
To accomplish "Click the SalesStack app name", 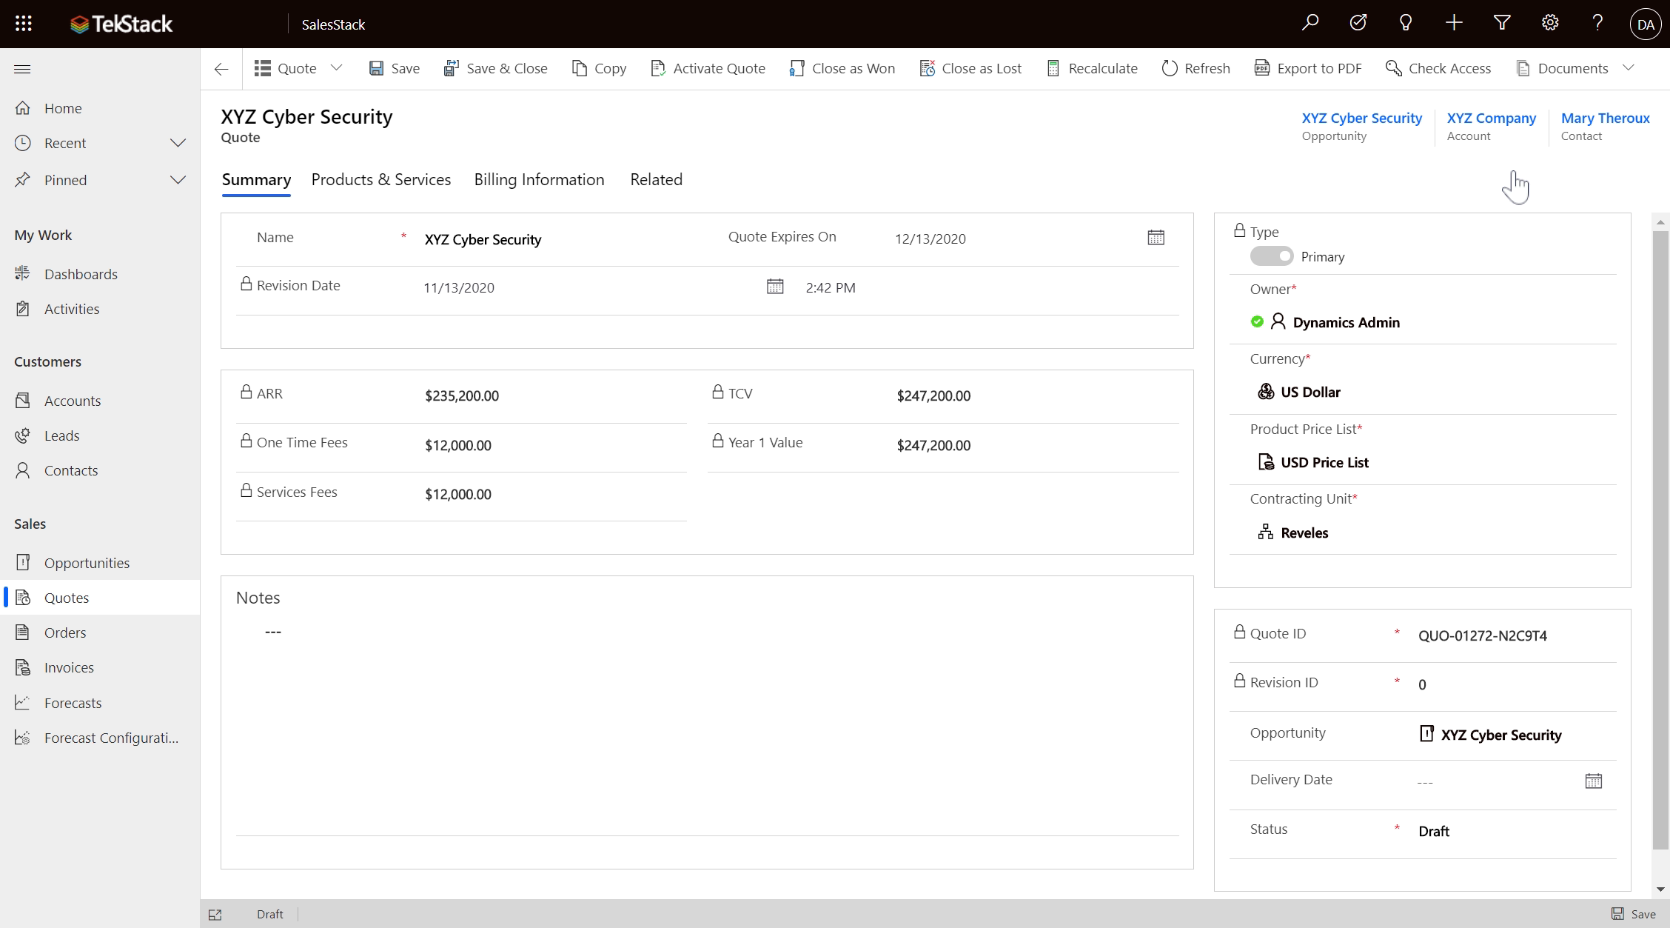I will pos(333,24).
